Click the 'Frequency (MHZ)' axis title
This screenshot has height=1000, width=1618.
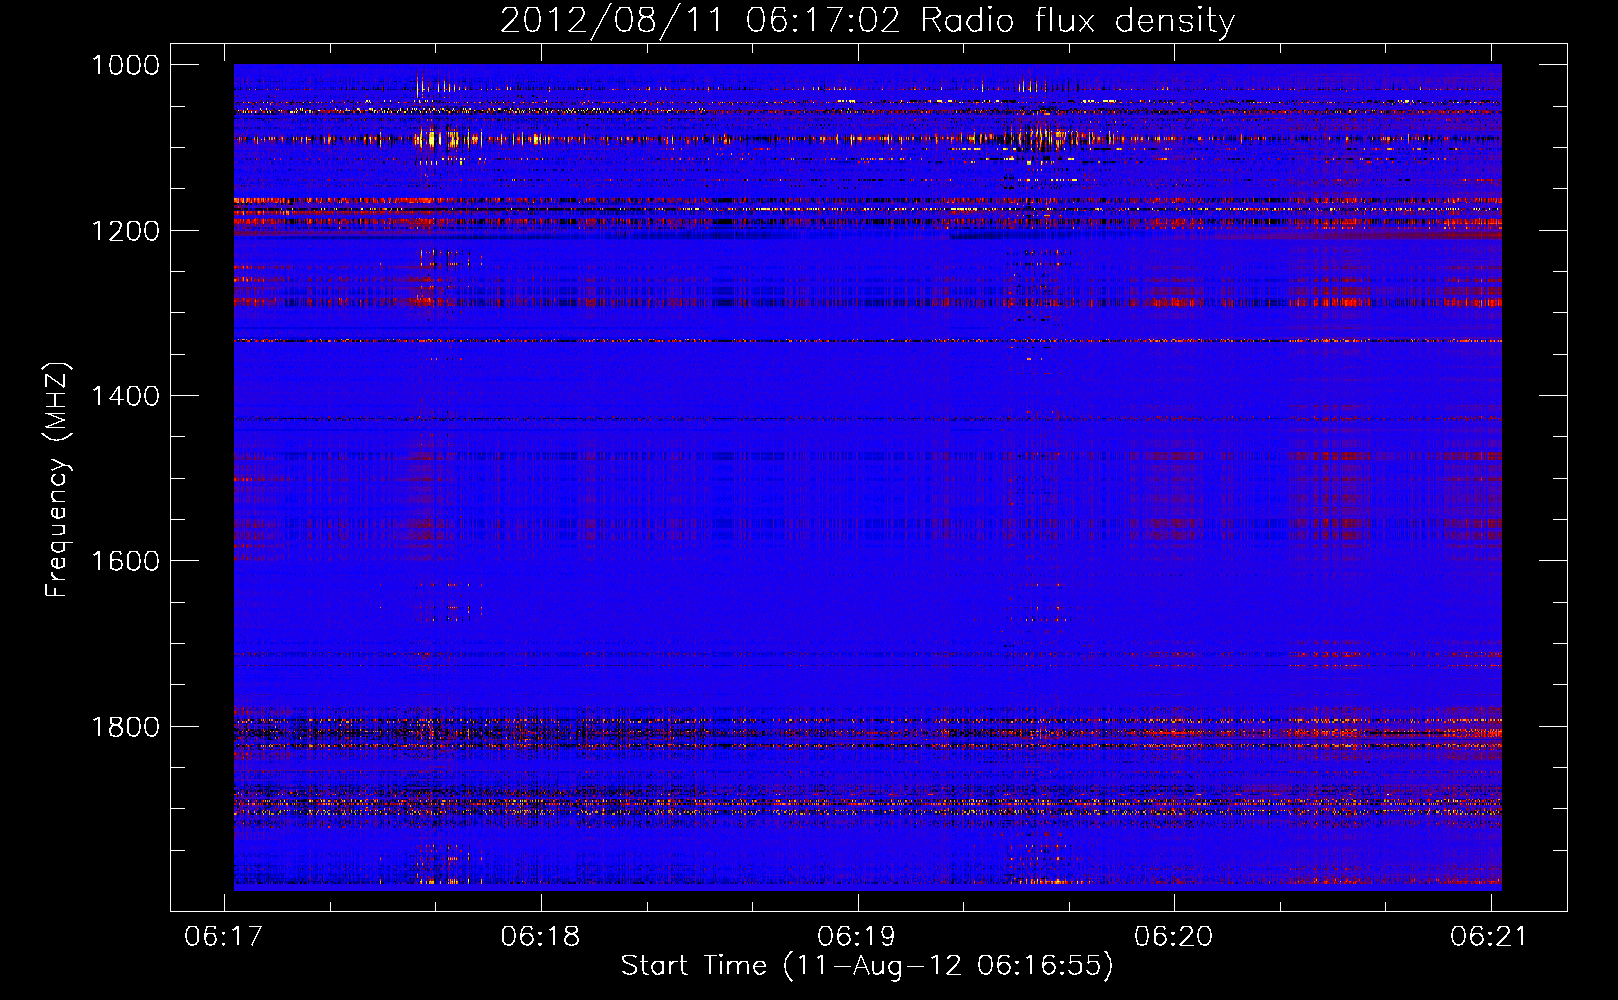58,480
